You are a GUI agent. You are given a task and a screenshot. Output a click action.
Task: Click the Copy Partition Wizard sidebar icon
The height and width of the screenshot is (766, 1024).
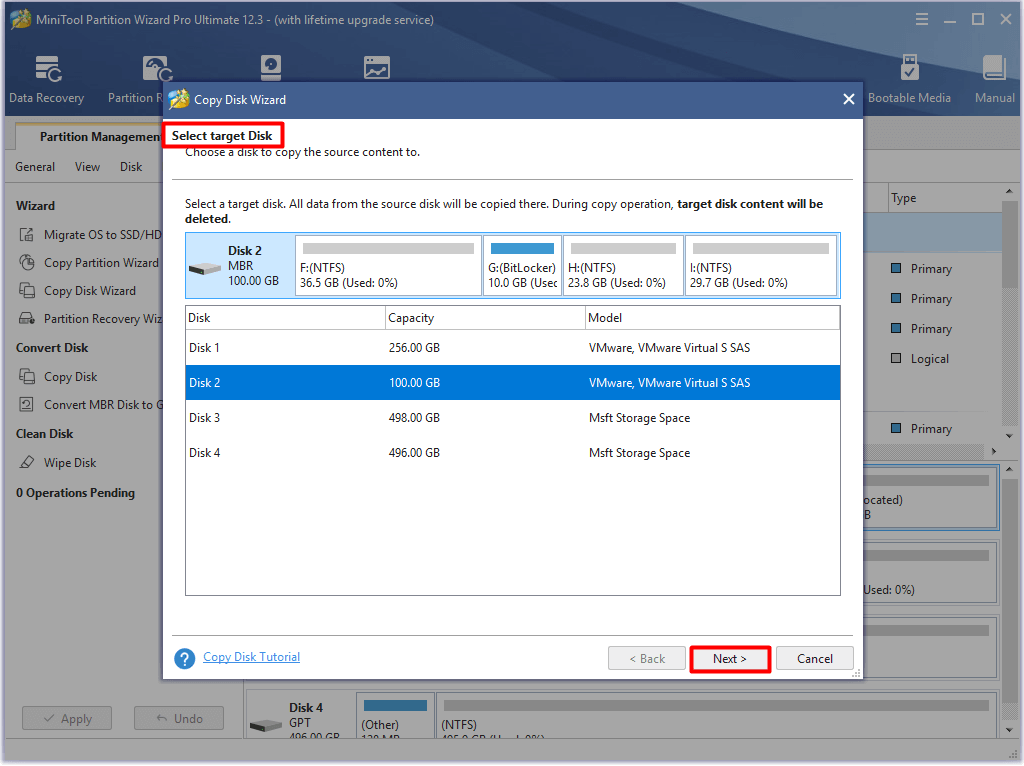(x=27, y=263)
